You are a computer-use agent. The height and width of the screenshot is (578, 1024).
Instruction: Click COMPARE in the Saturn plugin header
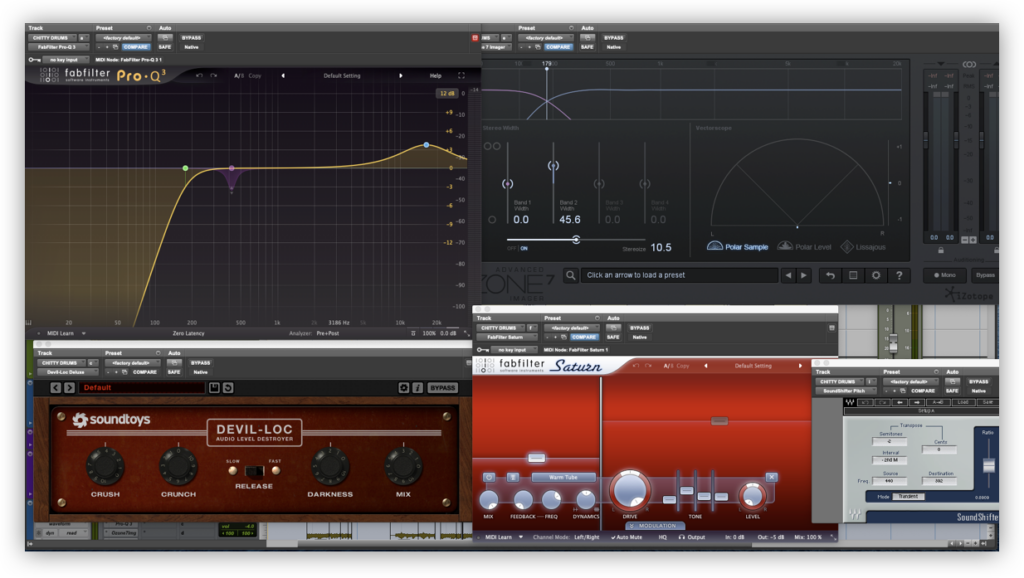click(x=584, y=337)
